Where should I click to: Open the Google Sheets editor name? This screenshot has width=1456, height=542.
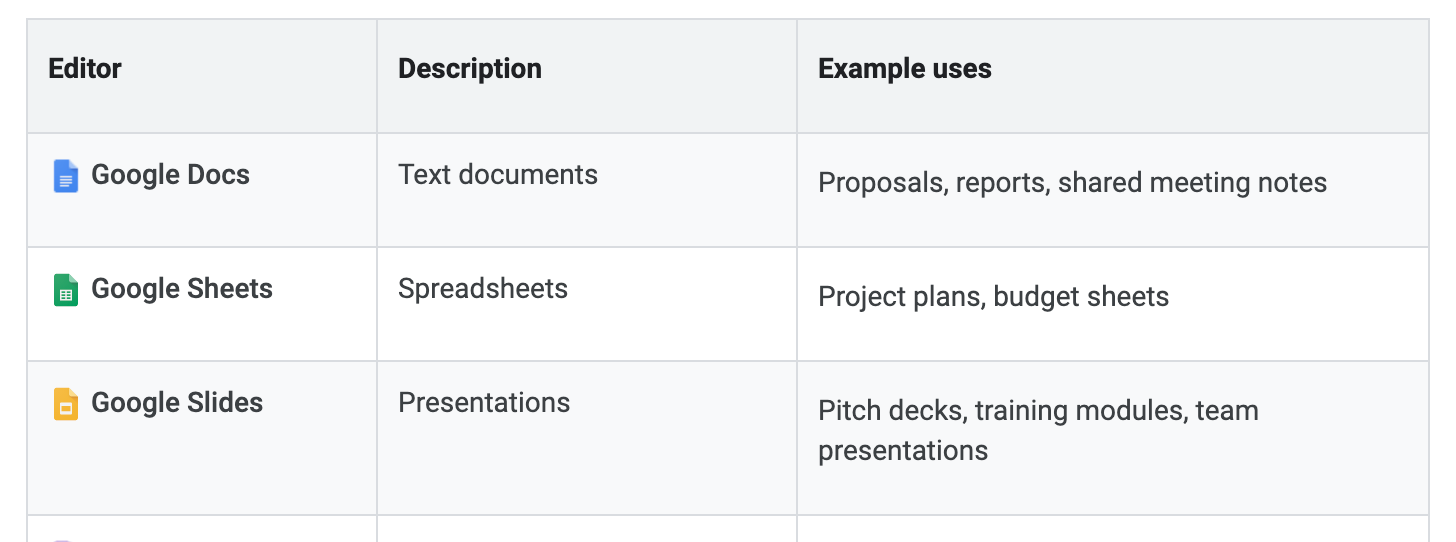coord(182,289)
